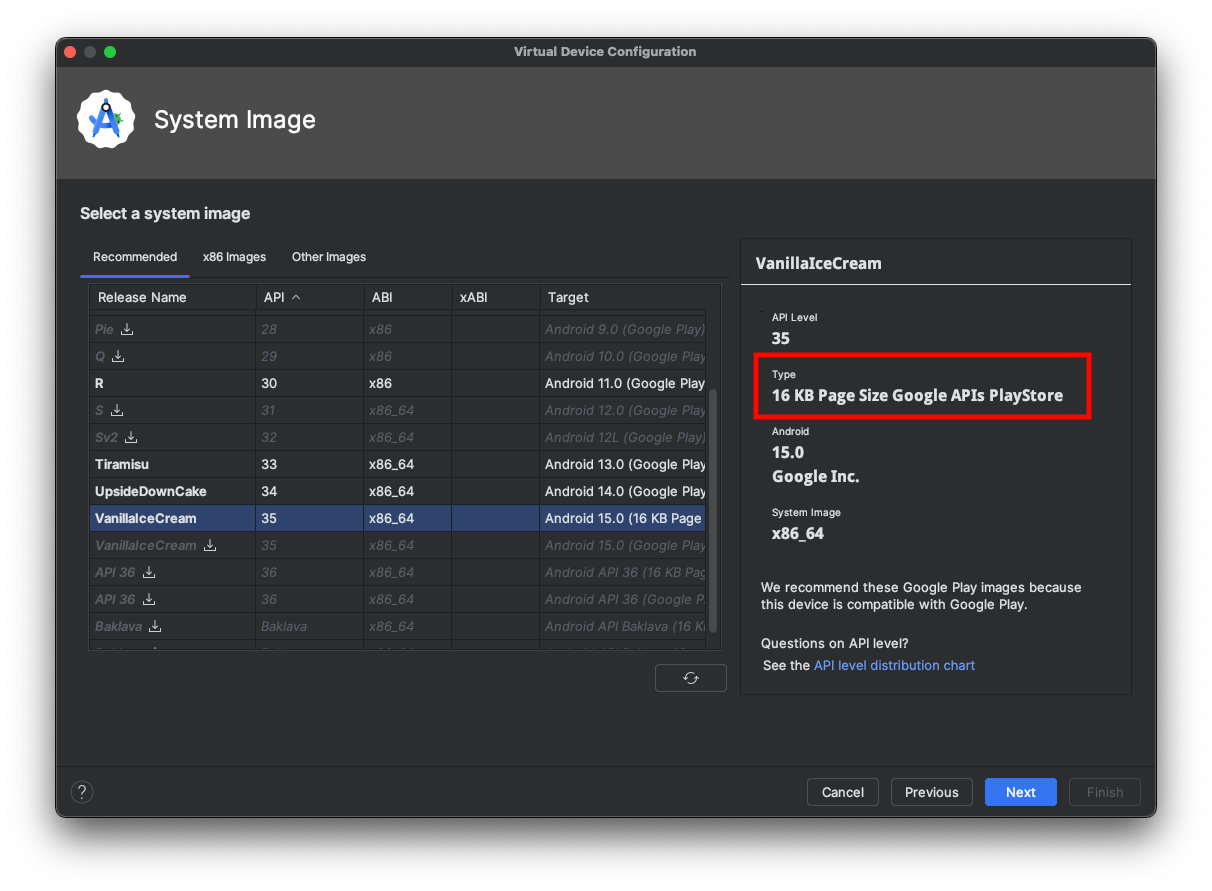Download the greyed VanillaIceCream image
The height and width of the screenshot is (891, 1212).
coord(210,545)
